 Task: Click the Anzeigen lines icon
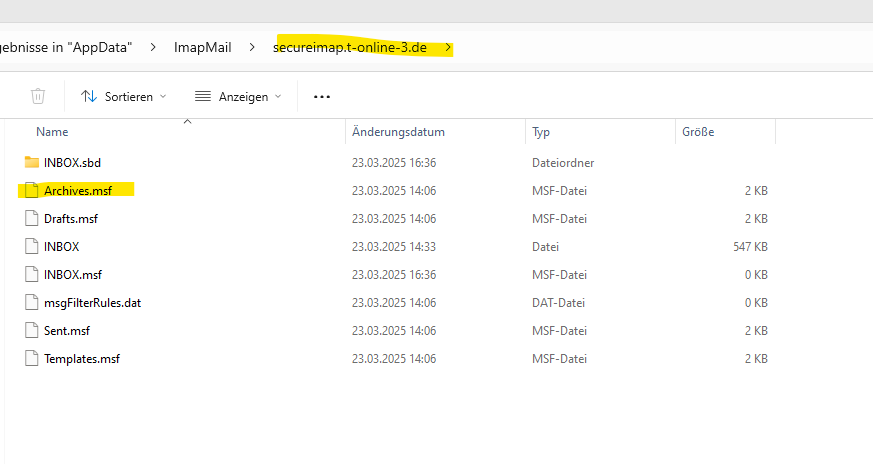coord(203,96)
